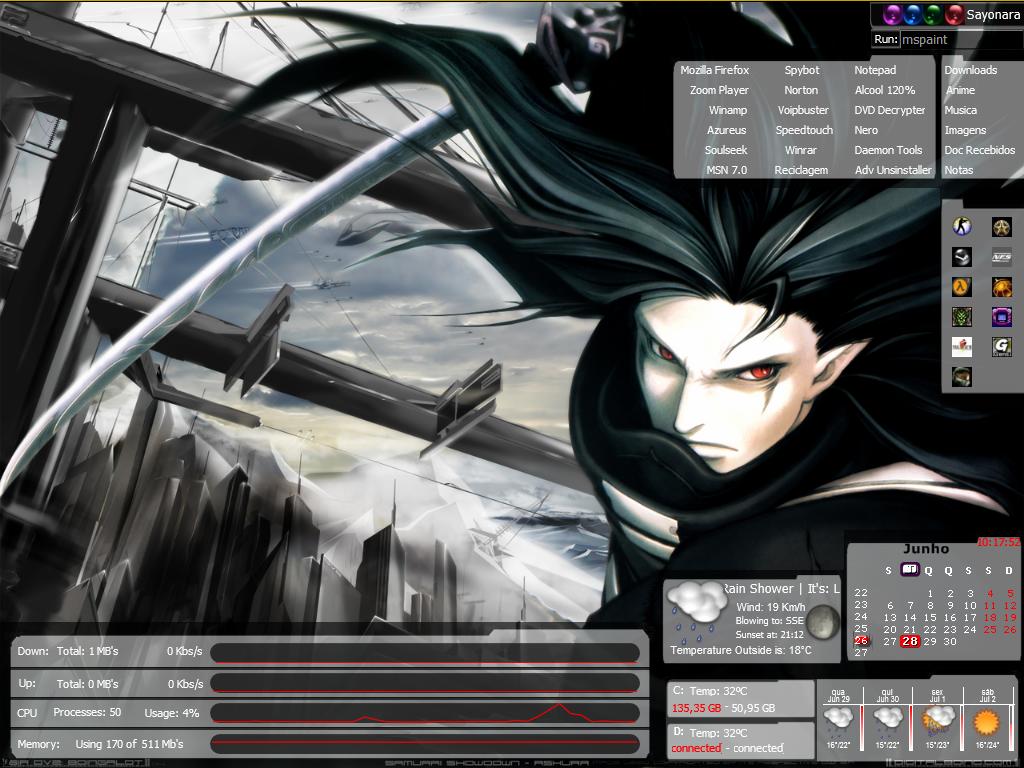The width and height of the screenshot is (1024, 768).
Task: Open the Imagens folder link
Action: pos(965,130)
